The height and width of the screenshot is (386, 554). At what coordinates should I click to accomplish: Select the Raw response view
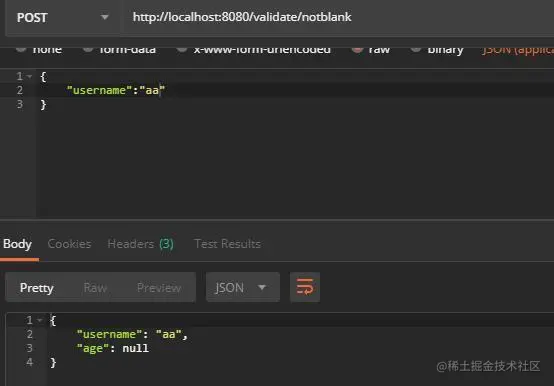[95, 288]
